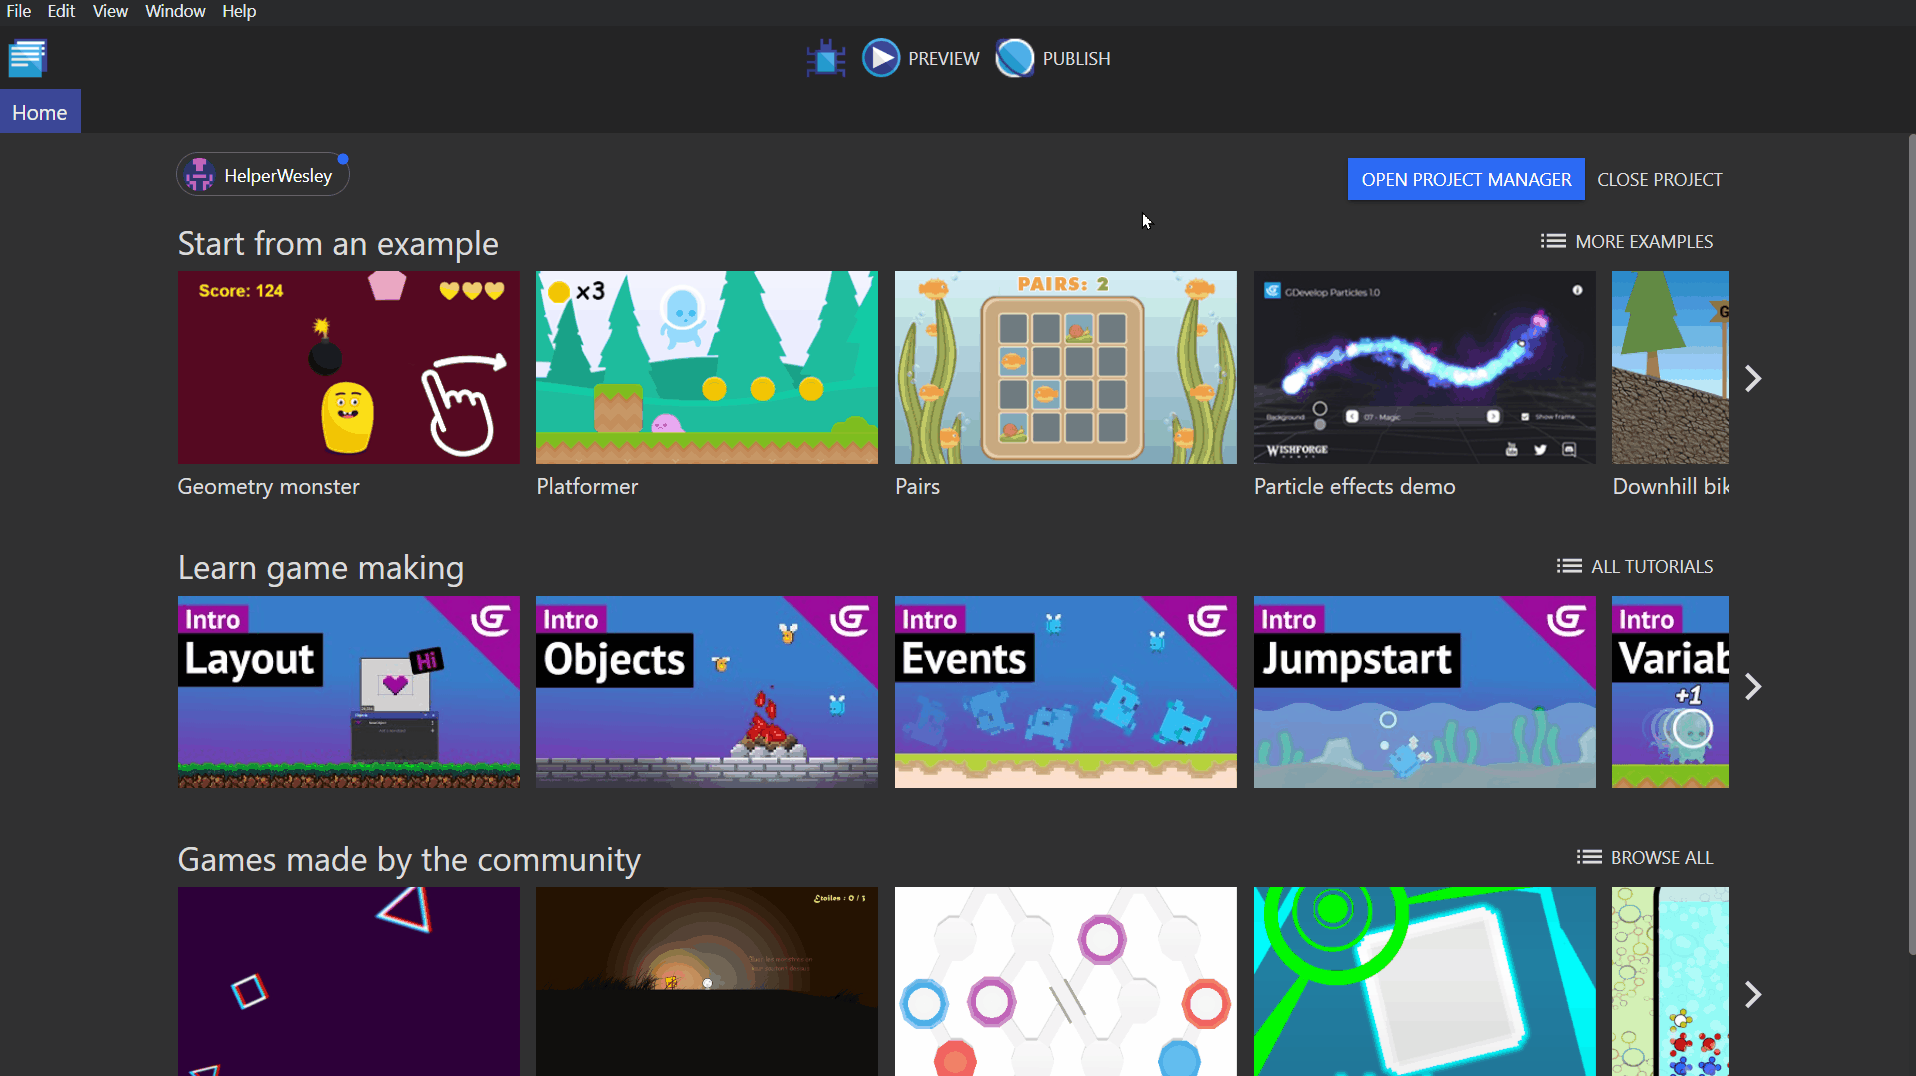Open the Particle effects demo example
The height and width of the screenshot is (1076, 1916).
[1424, 367]
